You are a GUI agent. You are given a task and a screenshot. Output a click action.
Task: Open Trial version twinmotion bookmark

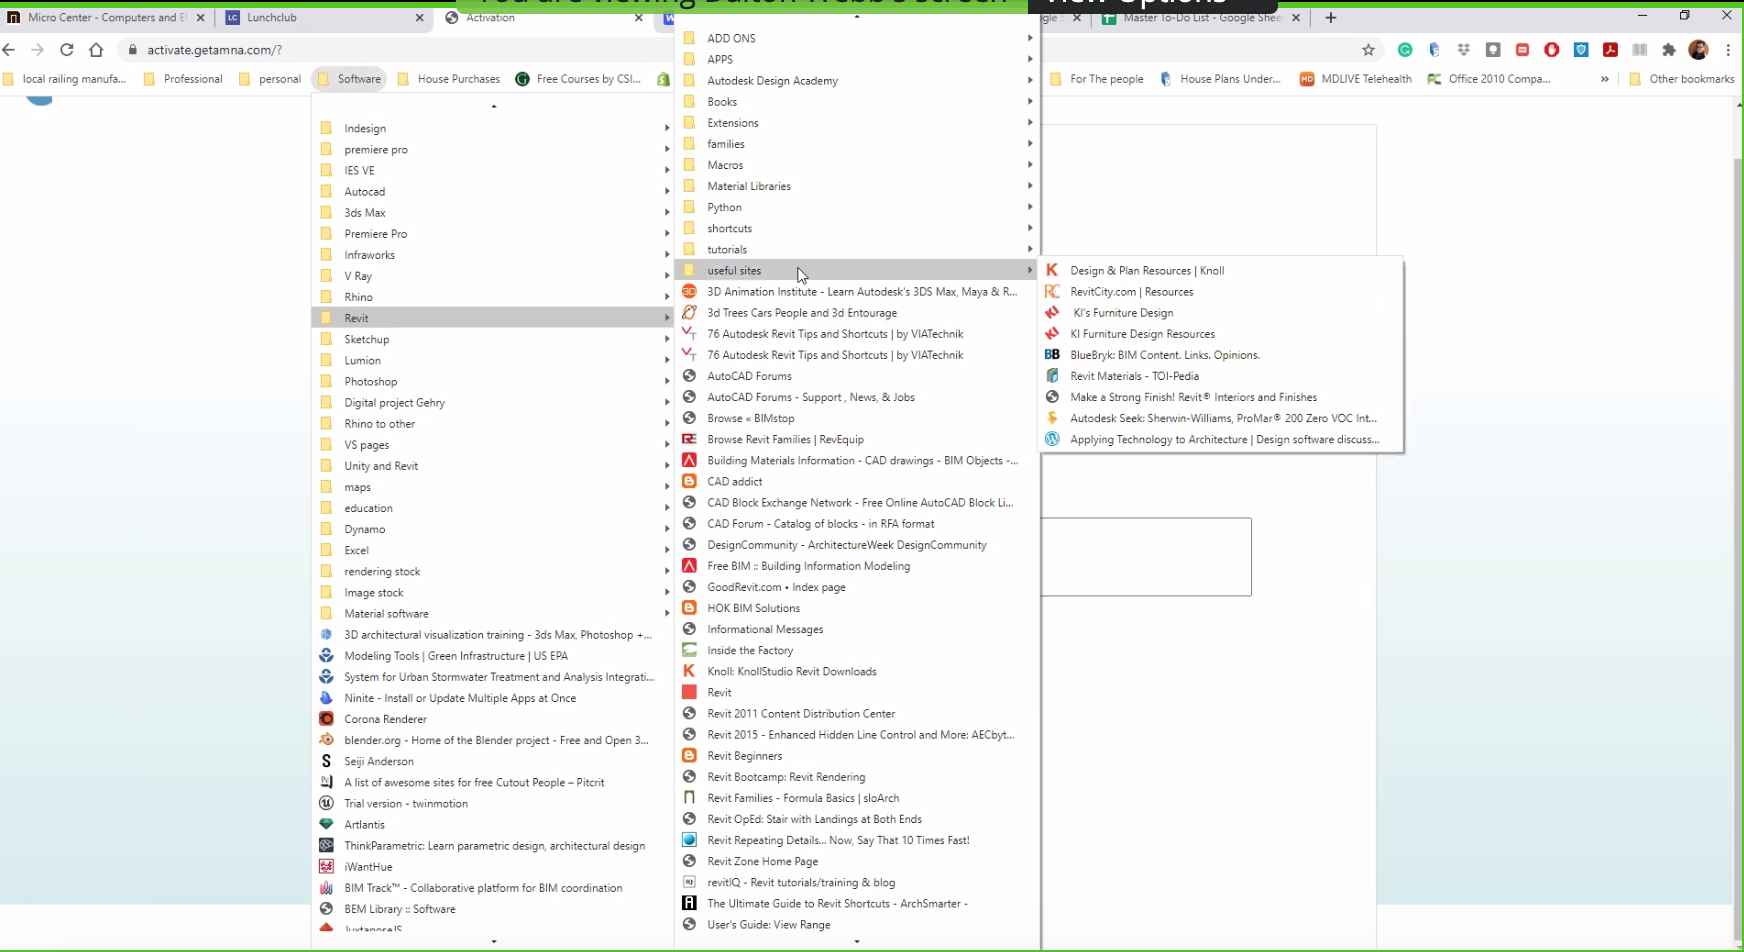click(x=493, y=803)
